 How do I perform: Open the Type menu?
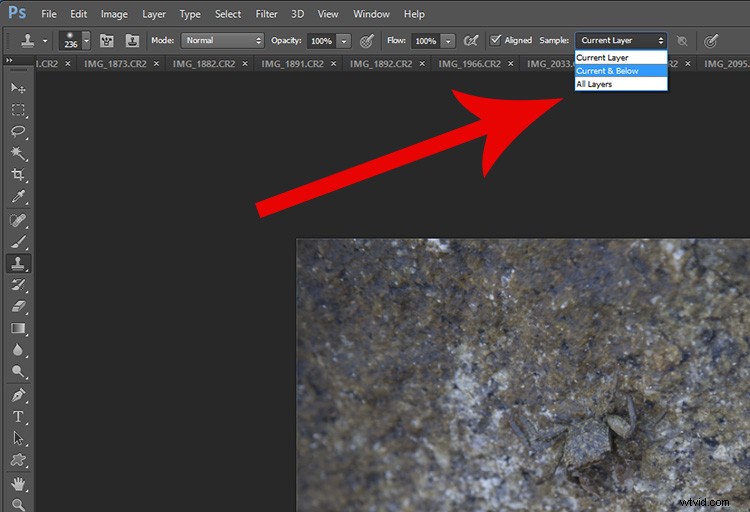pyautogui.click(x=190, y=14)
